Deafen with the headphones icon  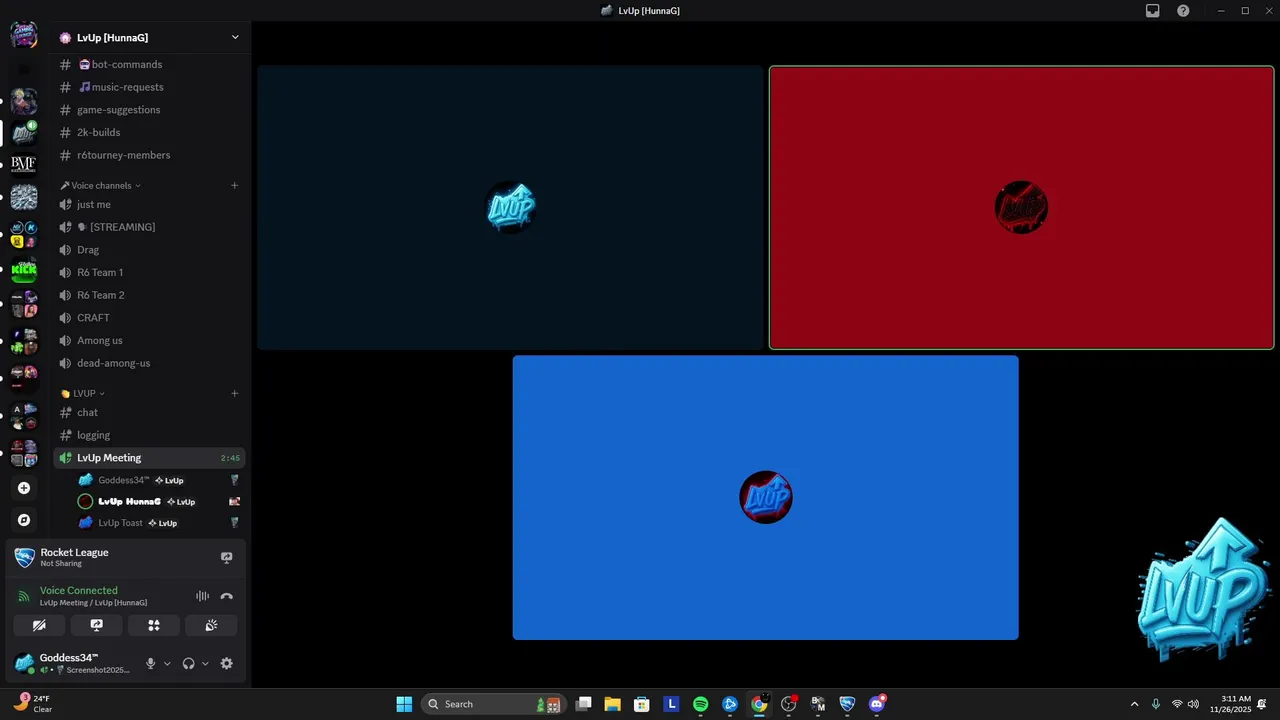[x=188, y=663]
